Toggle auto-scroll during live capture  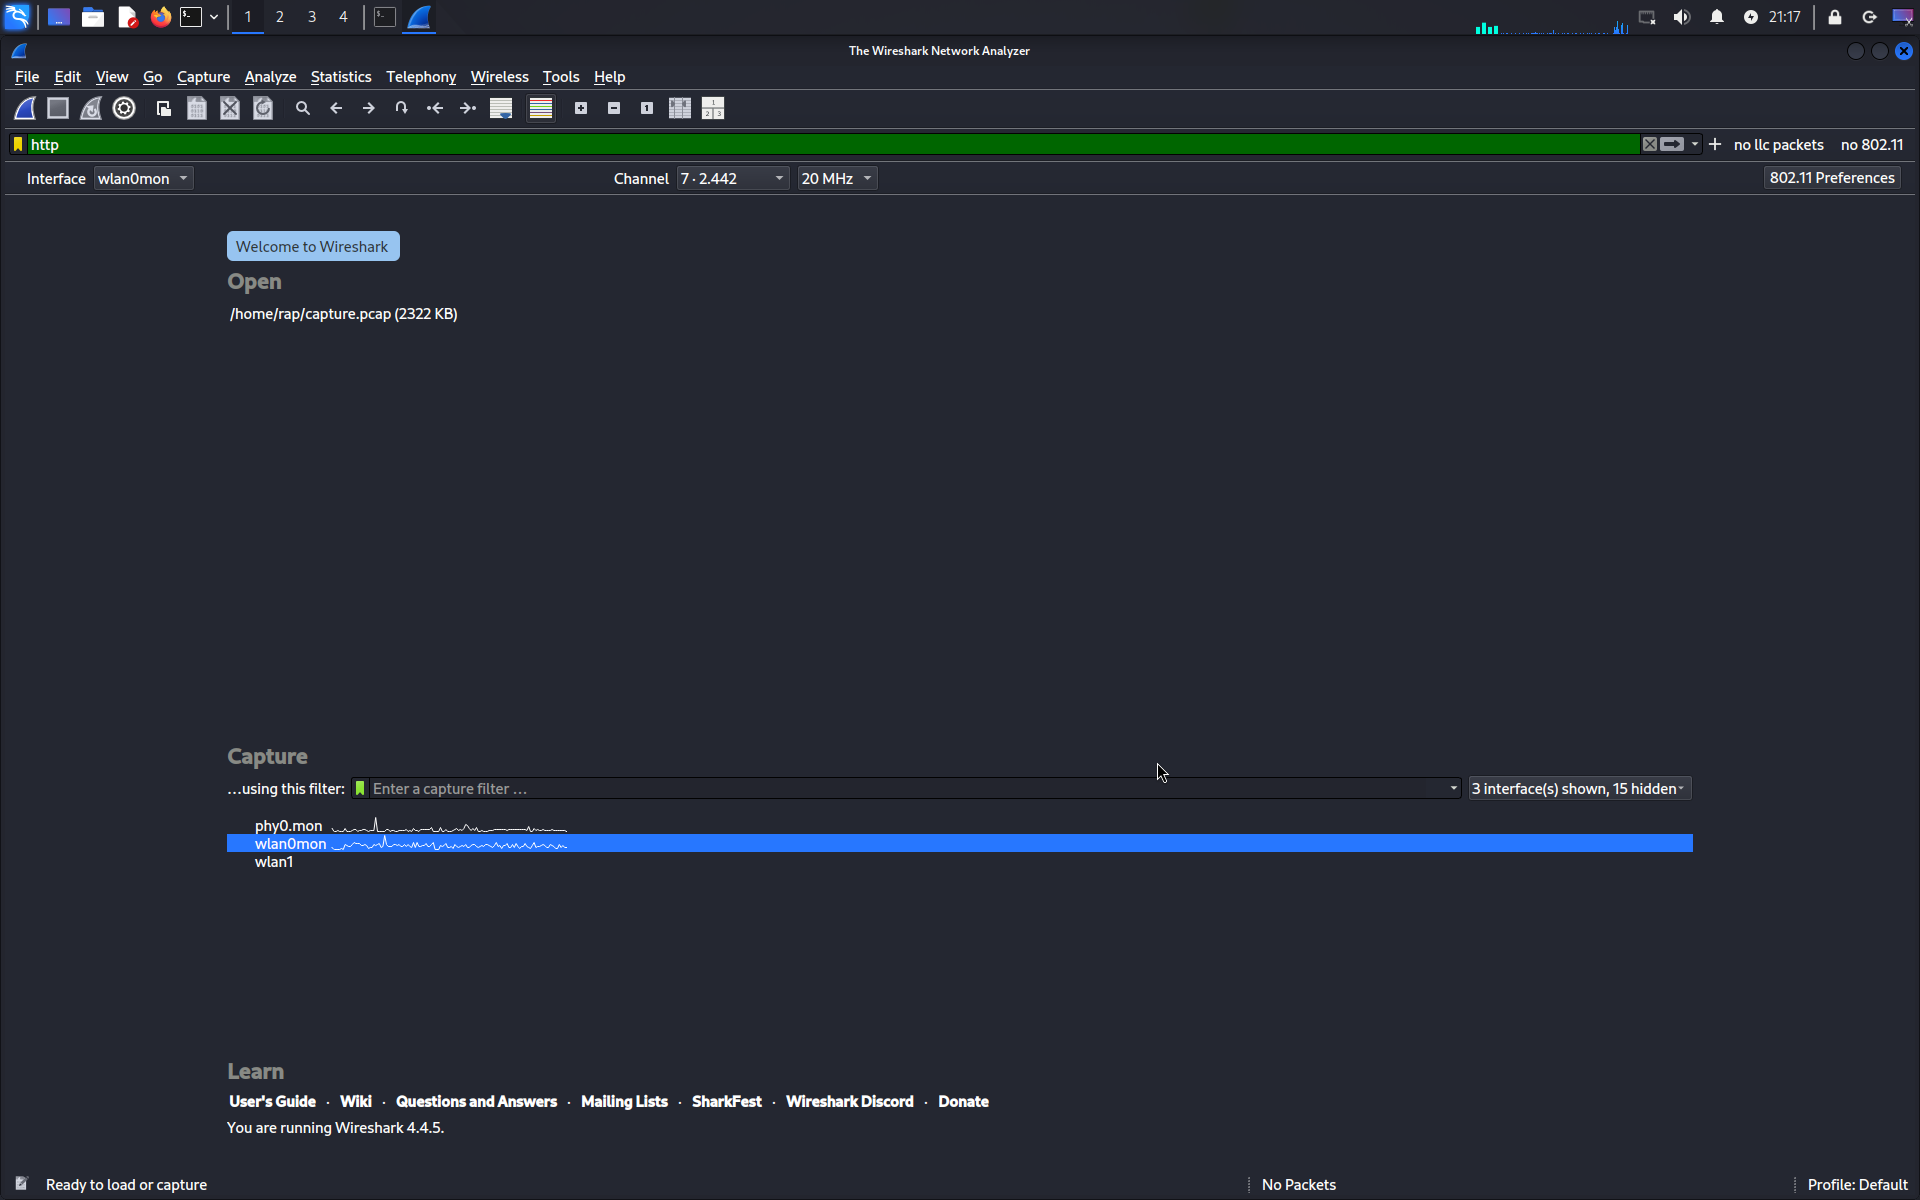coord(501,108)
